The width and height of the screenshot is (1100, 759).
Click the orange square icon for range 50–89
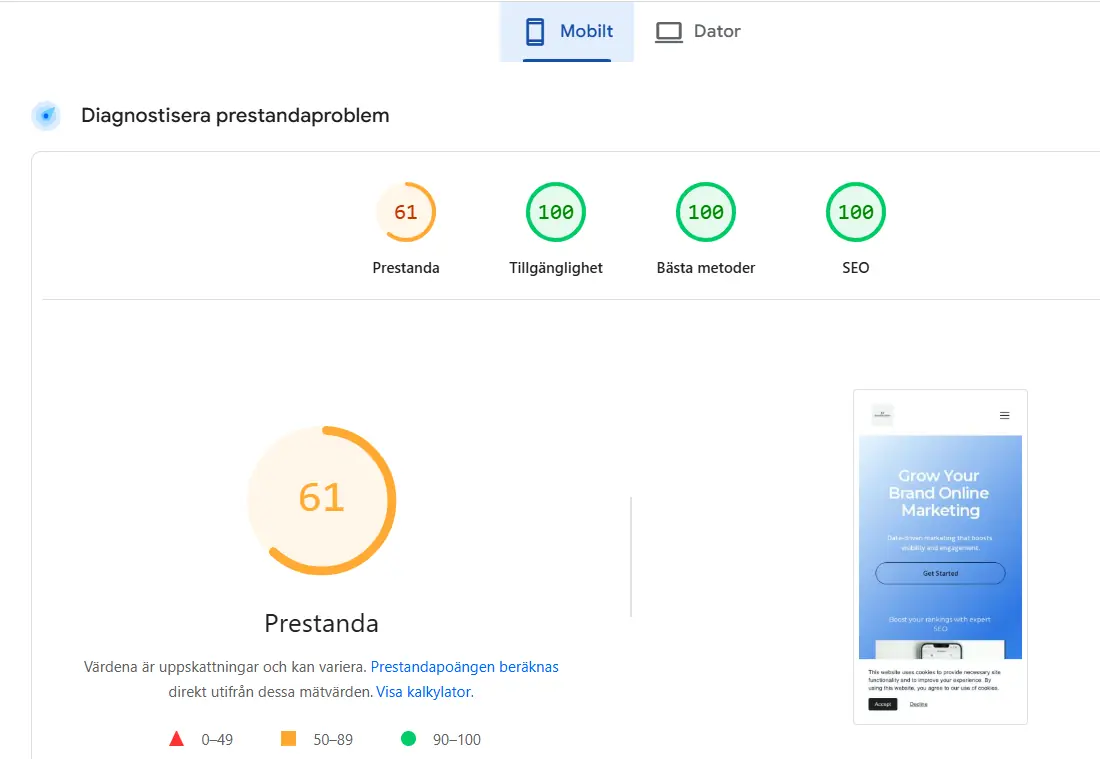coord(290,737)
